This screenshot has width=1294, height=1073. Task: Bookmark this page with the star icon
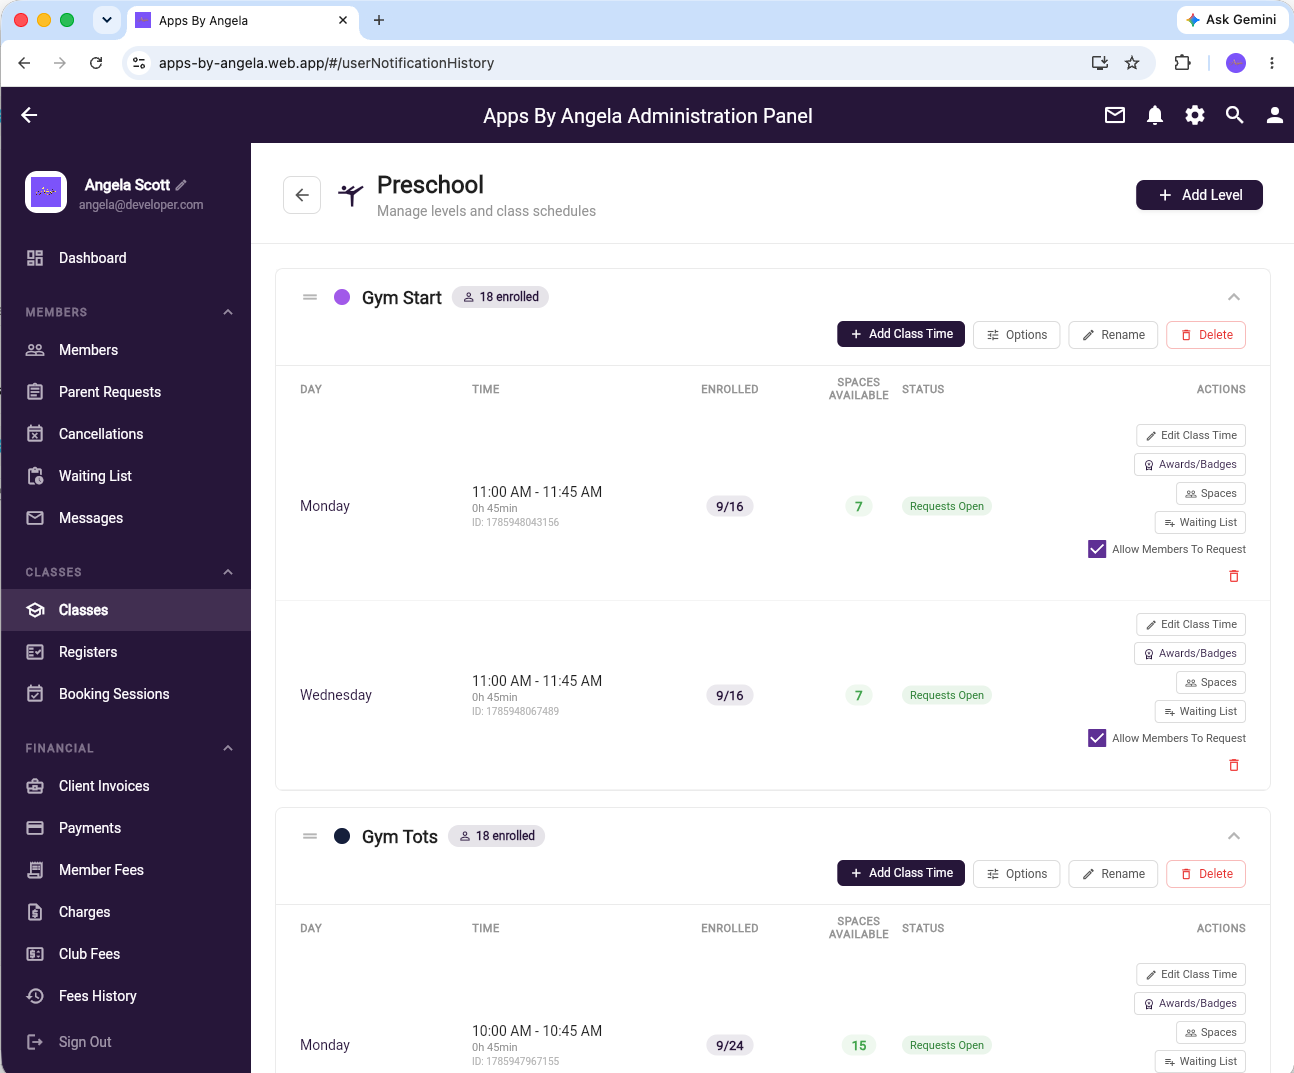[x=1132, y=63]
